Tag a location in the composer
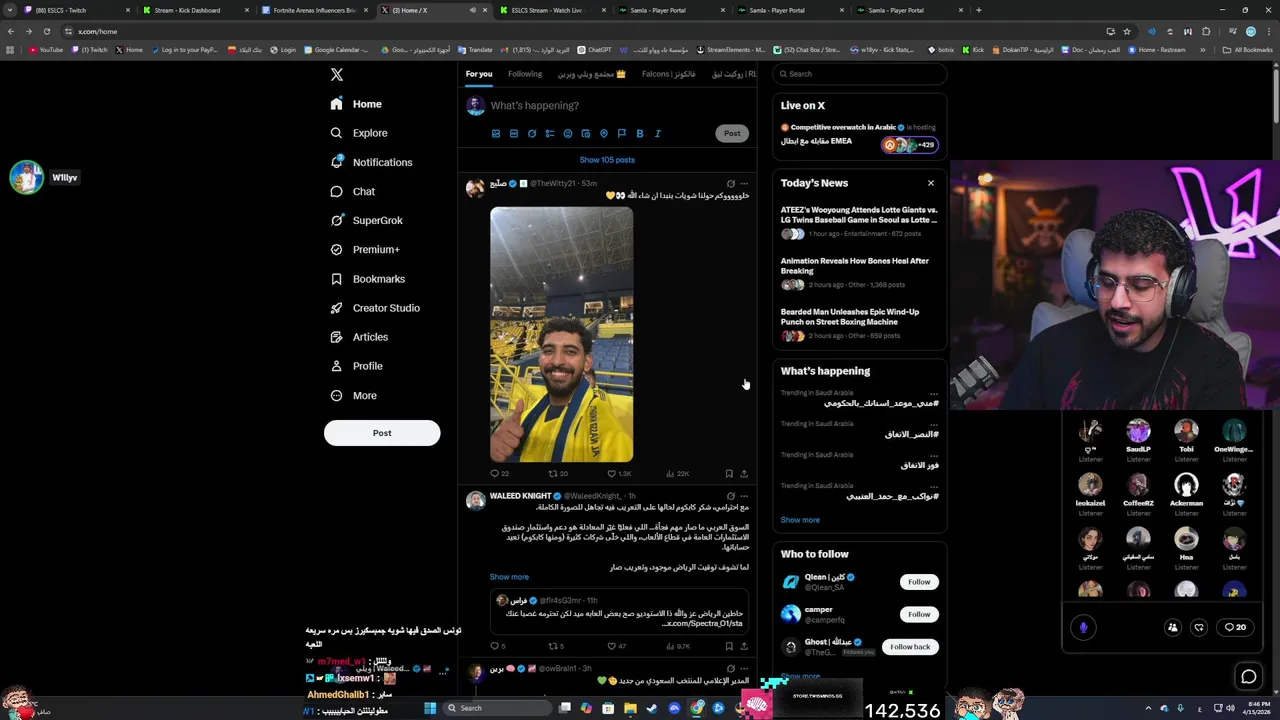 (604, 133)
